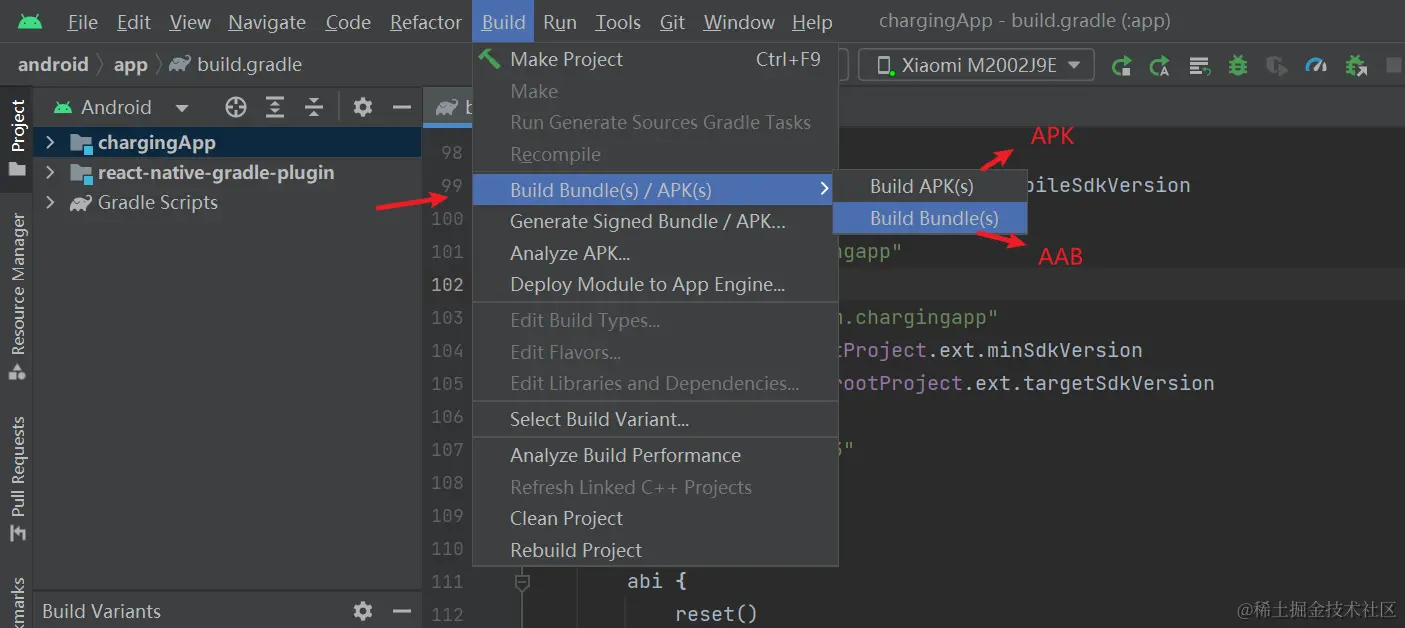Open the Tools menu
Screen dimensions: 1405x628
point(618,22)
